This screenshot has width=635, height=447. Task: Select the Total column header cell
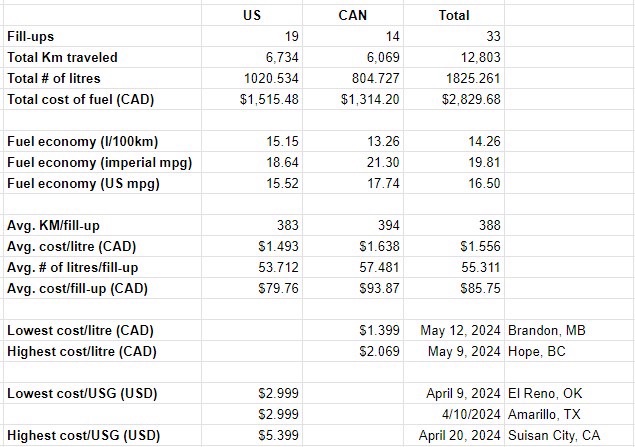[454, 15]
